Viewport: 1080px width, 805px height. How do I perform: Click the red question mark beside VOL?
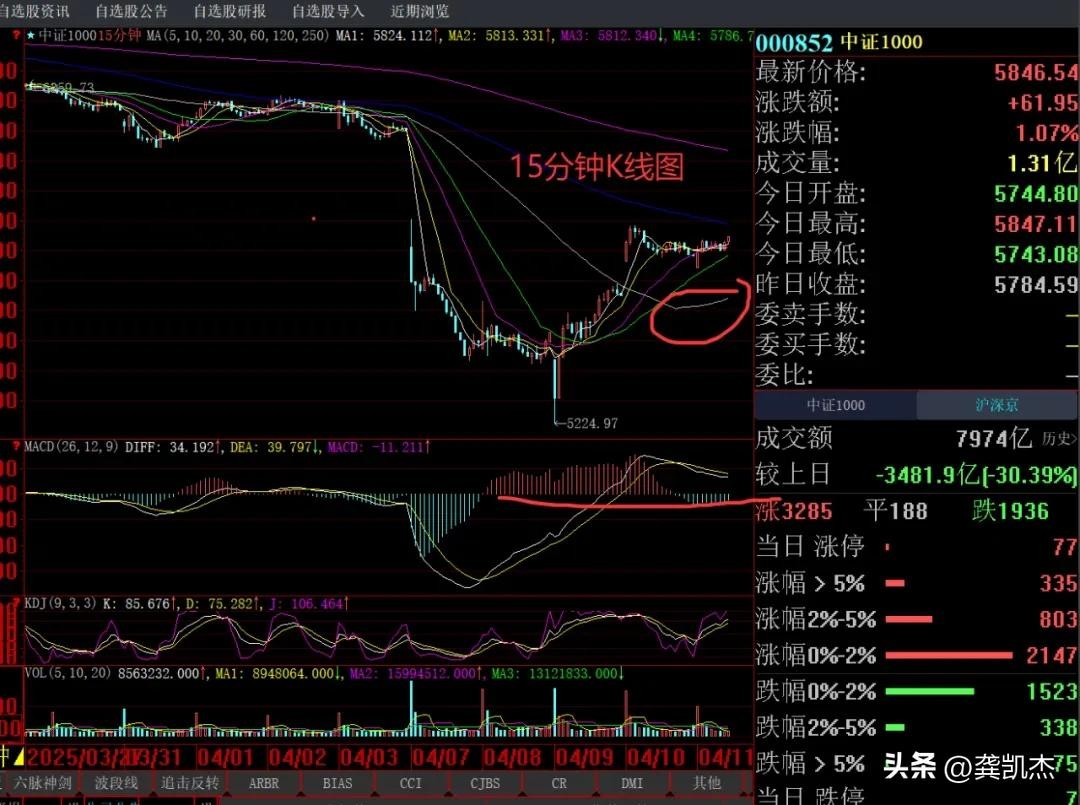[16, 674]
